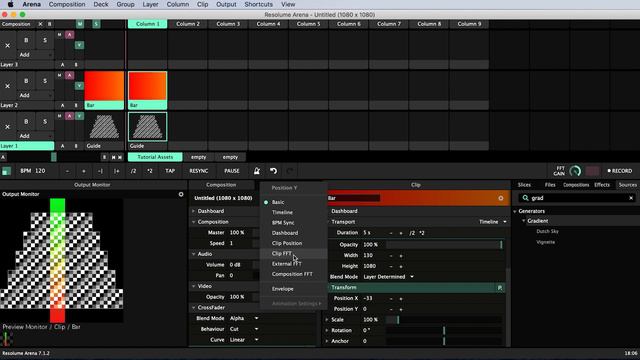Select the Tutorial Assets deck tab
640x360 pixels.
(155, 157)
